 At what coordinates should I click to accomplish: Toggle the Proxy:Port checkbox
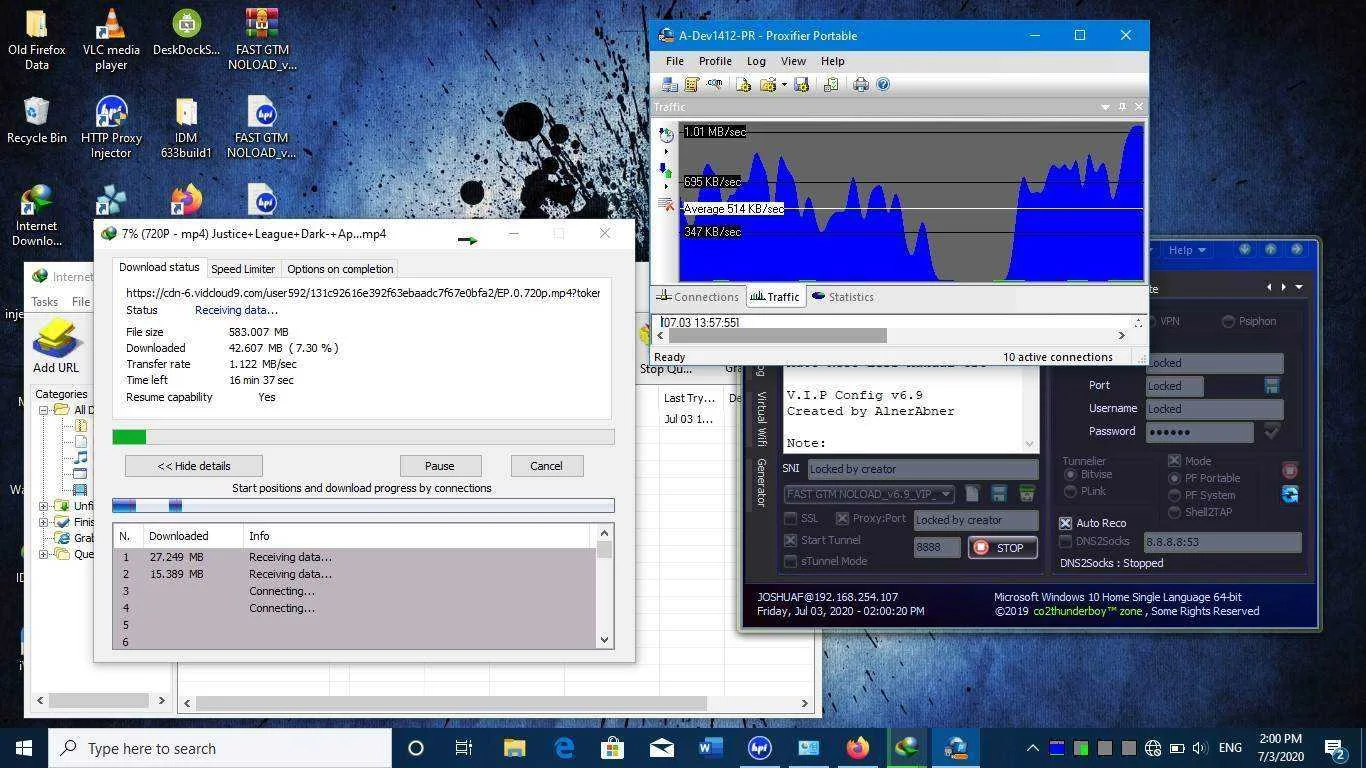pos(842,519)
